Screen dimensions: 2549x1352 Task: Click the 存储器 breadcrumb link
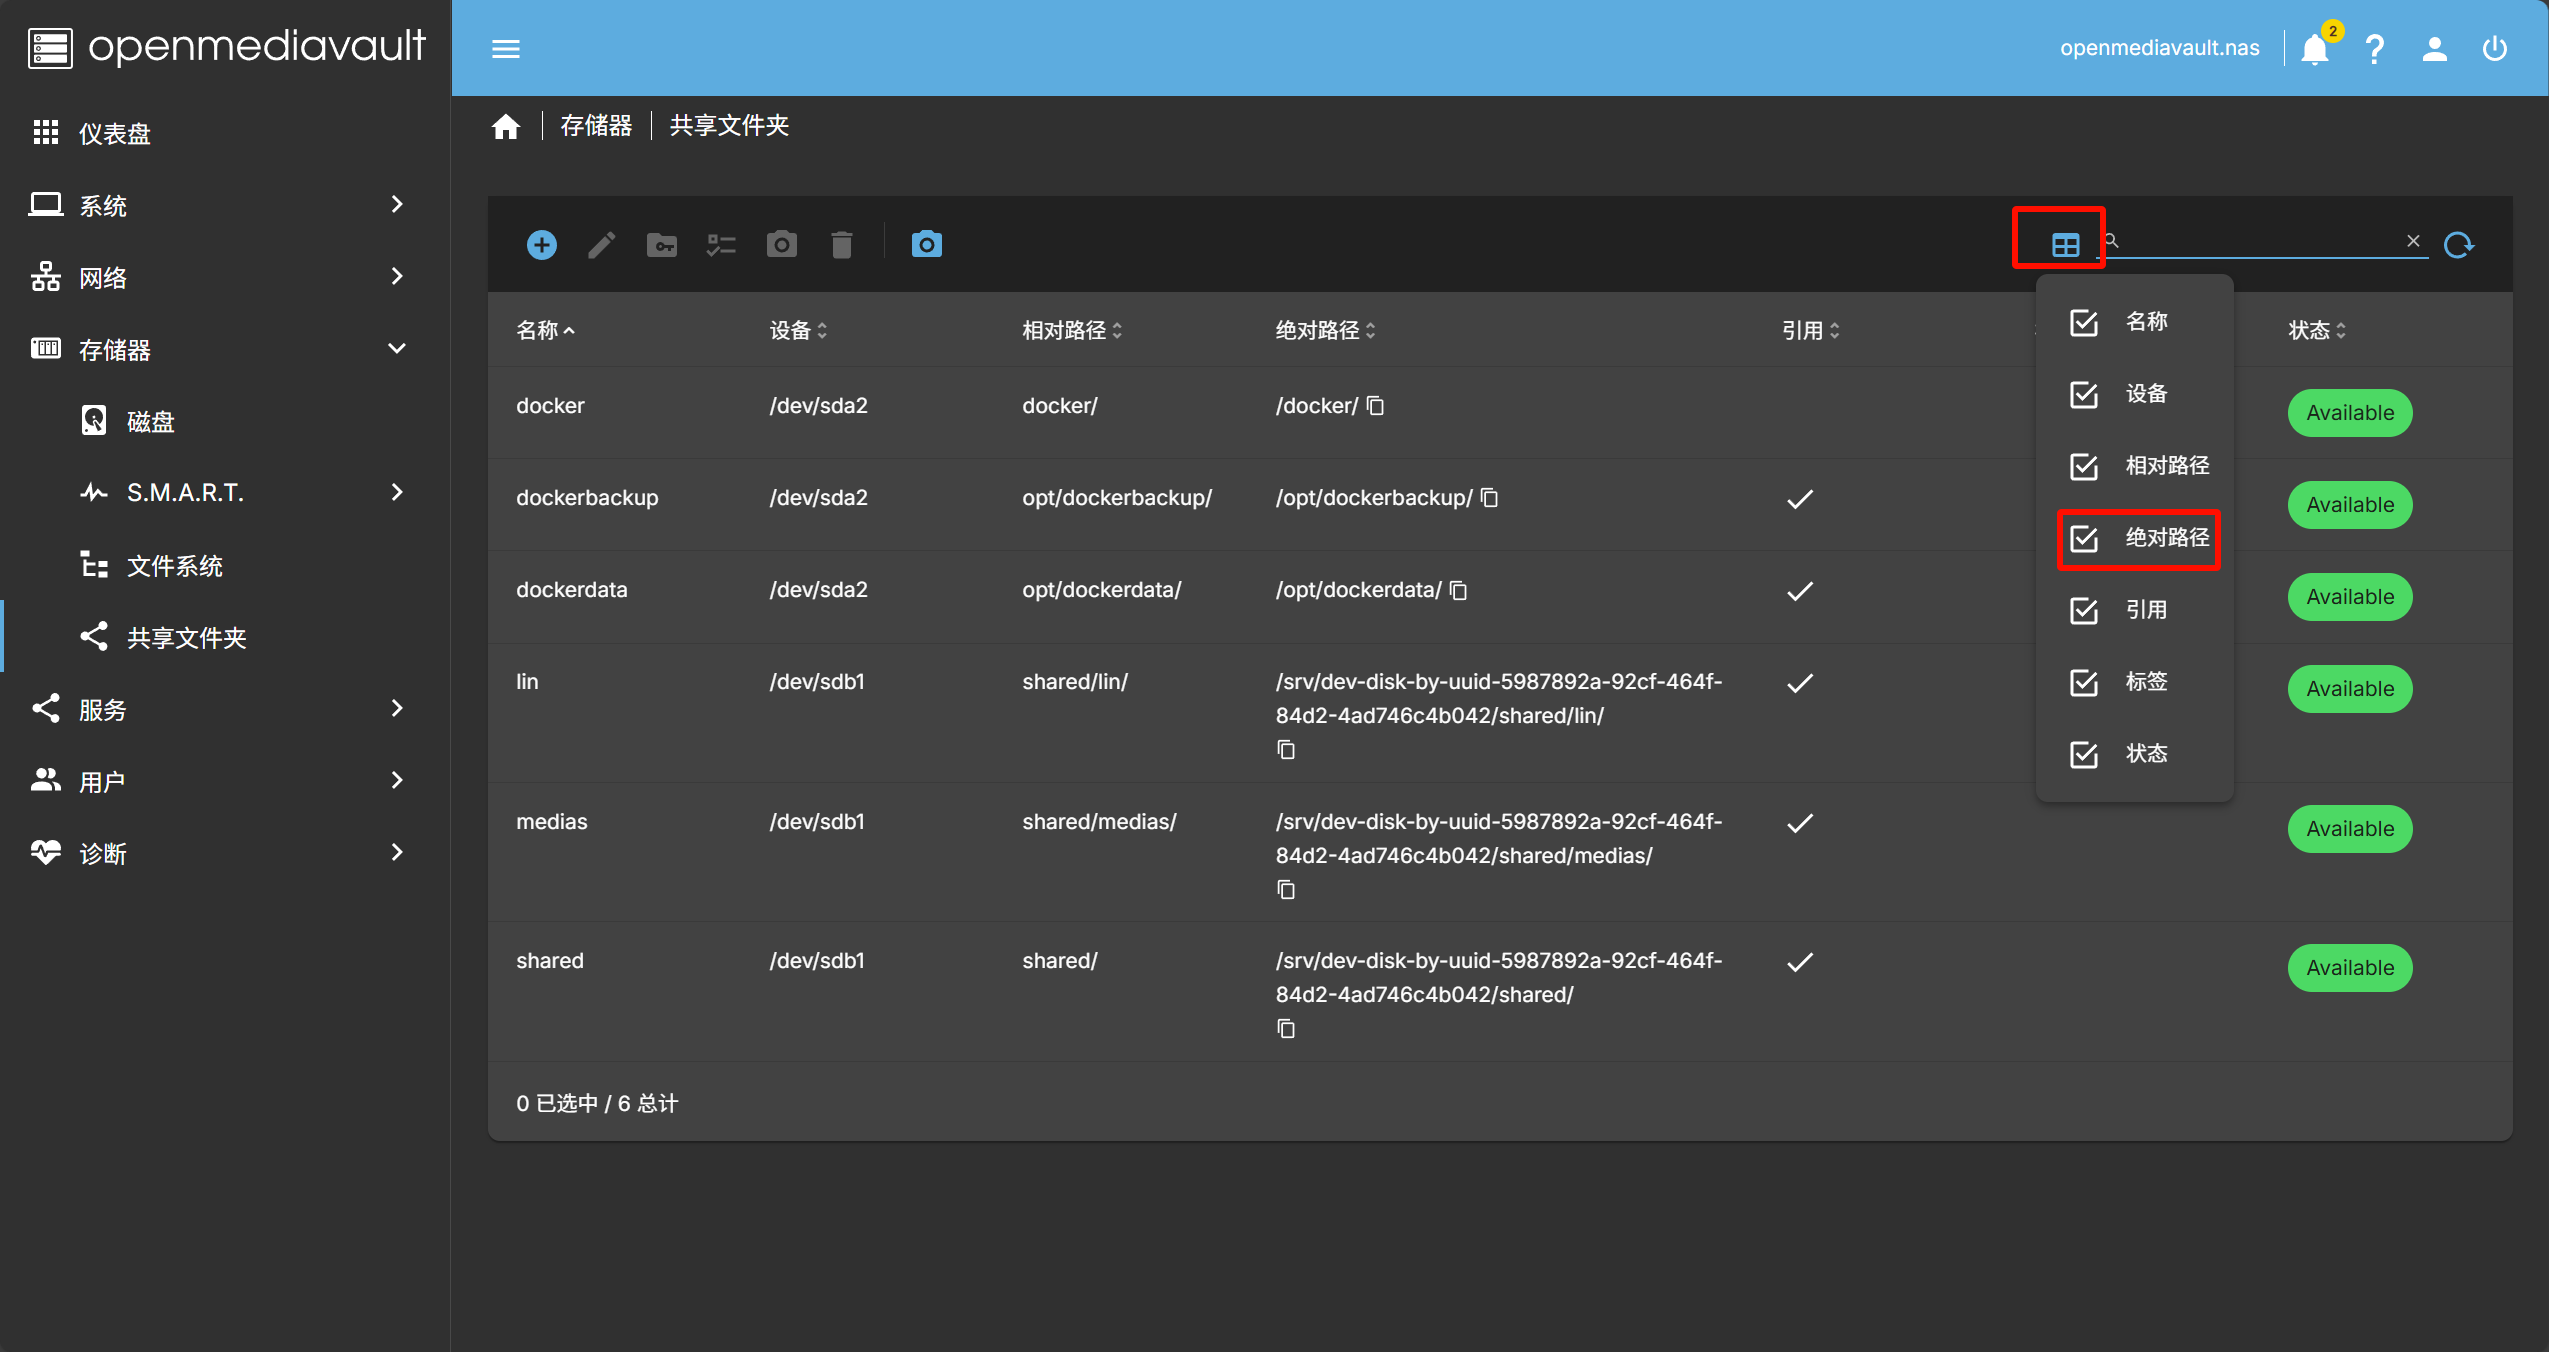[x=596, y=126]
